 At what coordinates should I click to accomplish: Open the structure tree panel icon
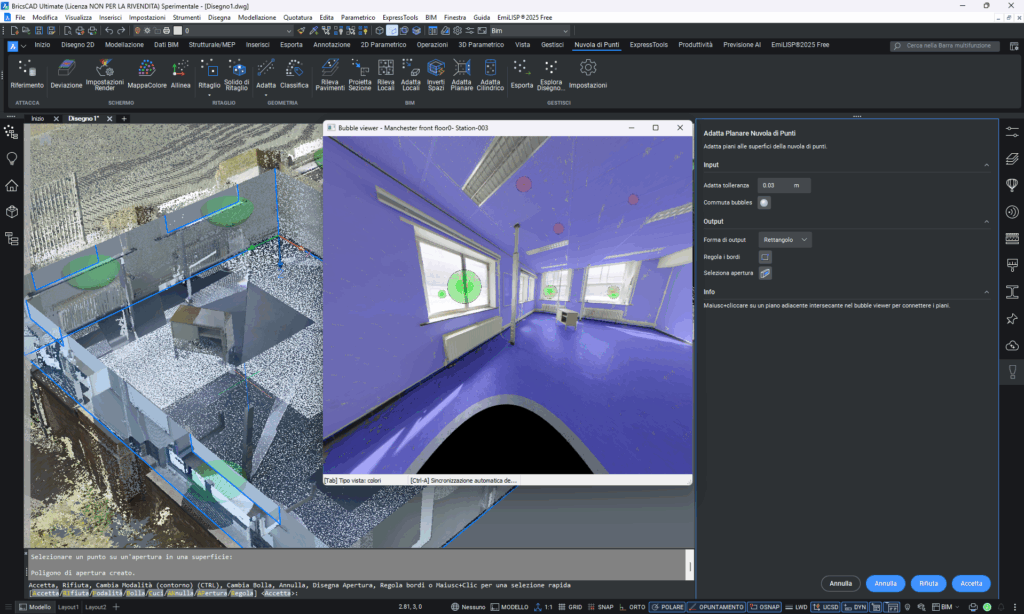click(x=12, y=238)
